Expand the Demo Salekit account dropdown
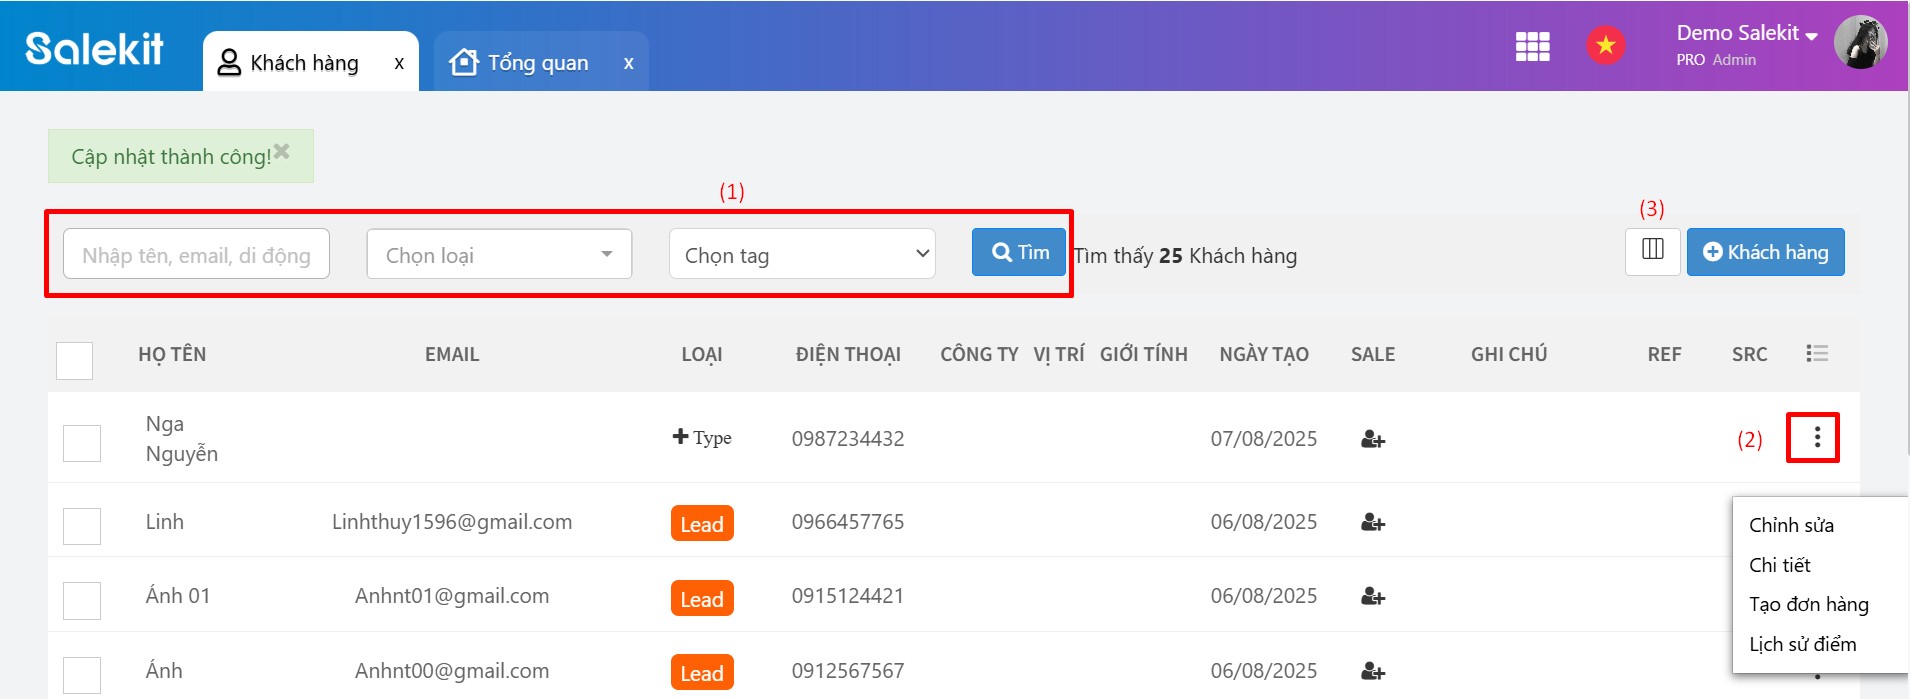Viewport: 1910px width, 699px height. (1747, 34)
